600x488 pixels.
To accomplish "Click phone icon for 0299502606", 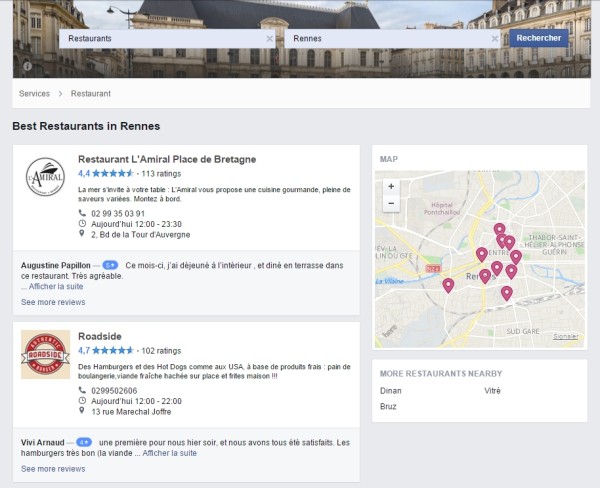I will [82, 390].
